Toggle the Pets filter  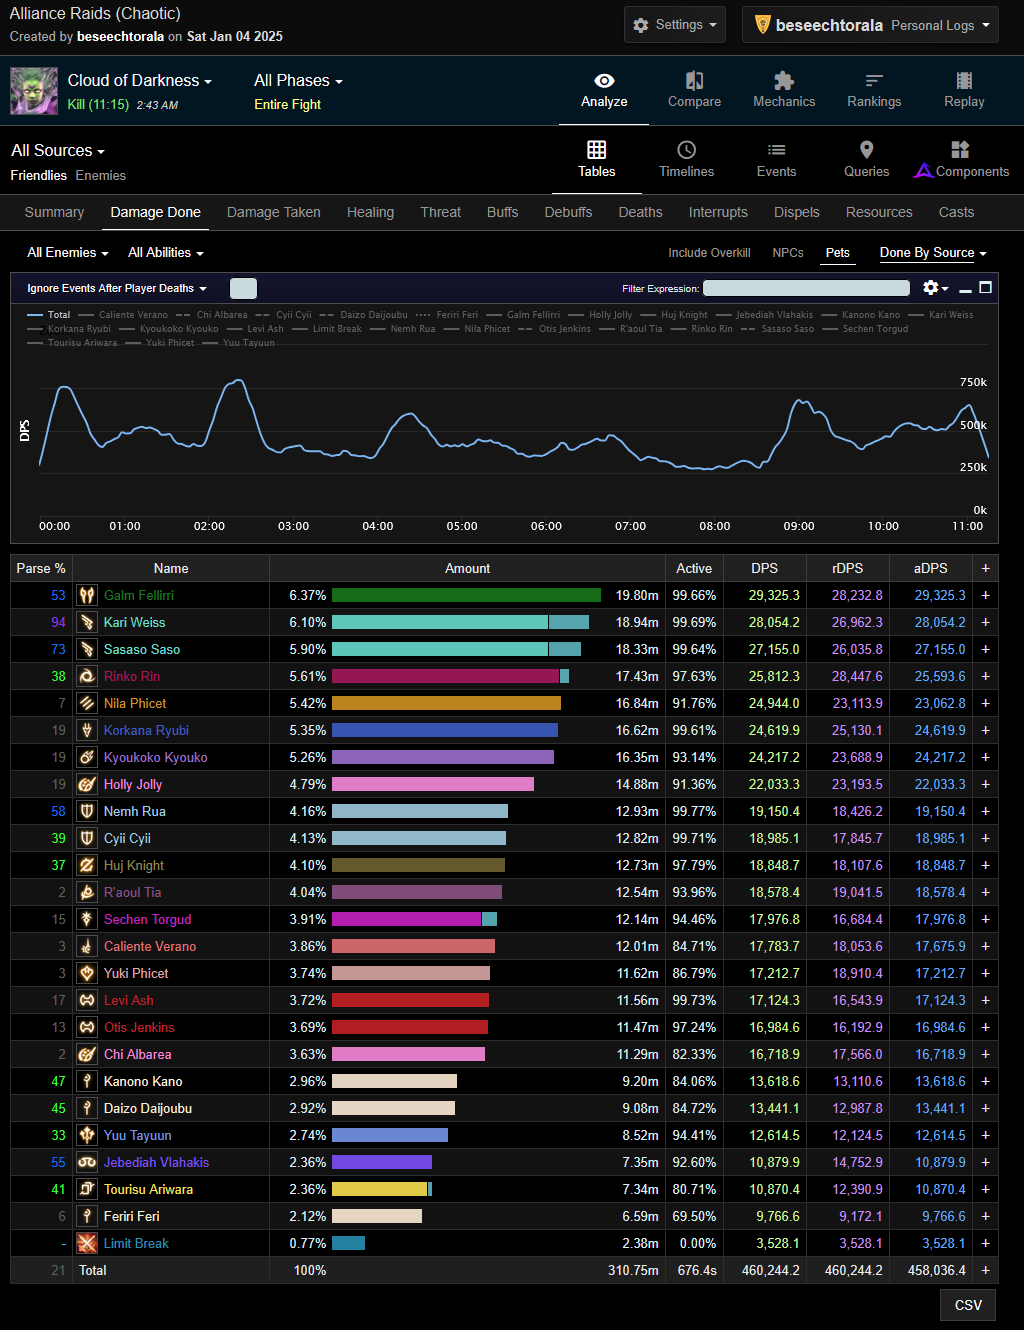pyautogui.click(x=838, y=253)
